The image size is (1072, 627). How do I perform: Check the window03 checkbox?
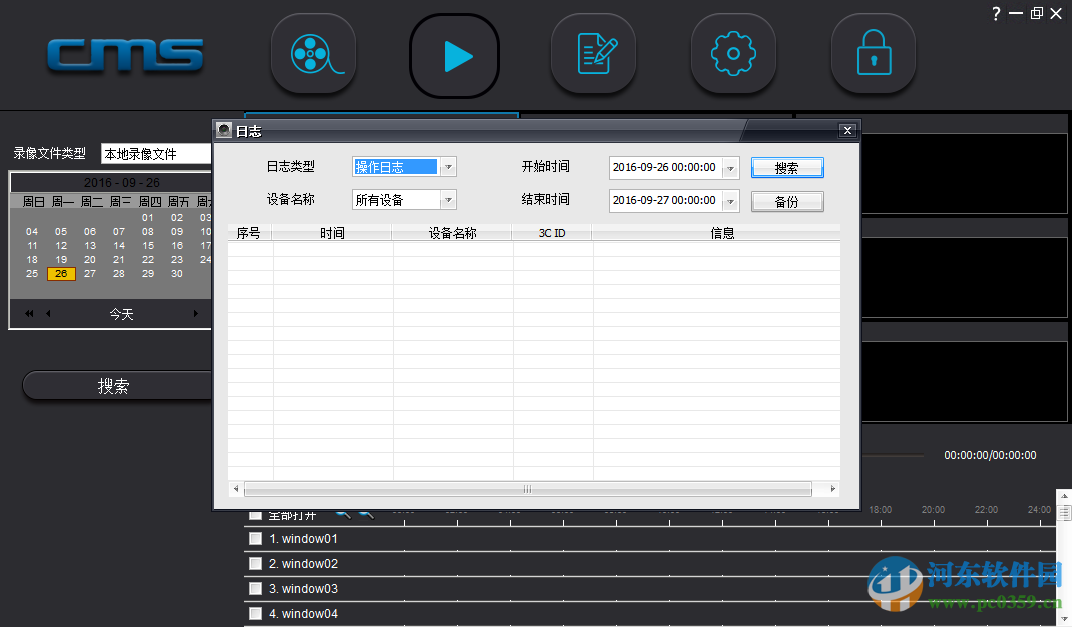[x=255, y=588]
